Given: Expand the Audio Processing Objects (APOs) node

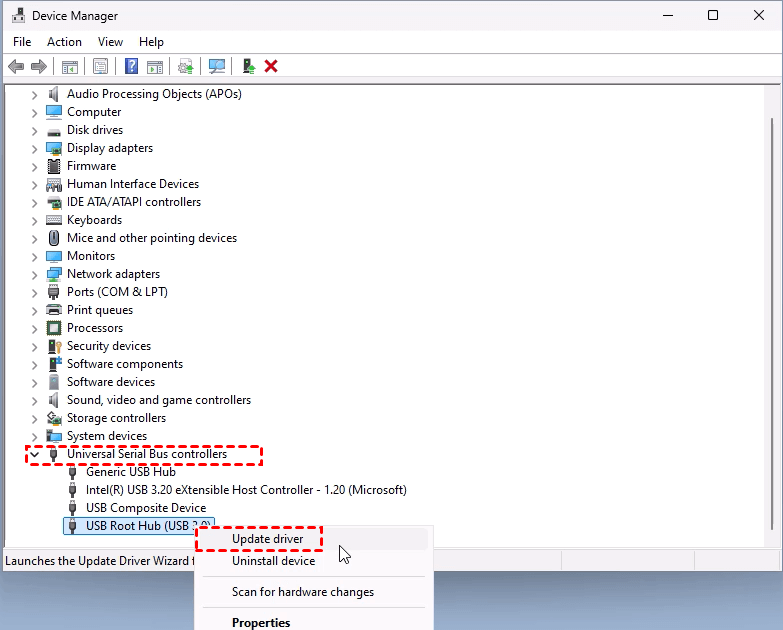Looking at the screenshot, I should (34, 95).
